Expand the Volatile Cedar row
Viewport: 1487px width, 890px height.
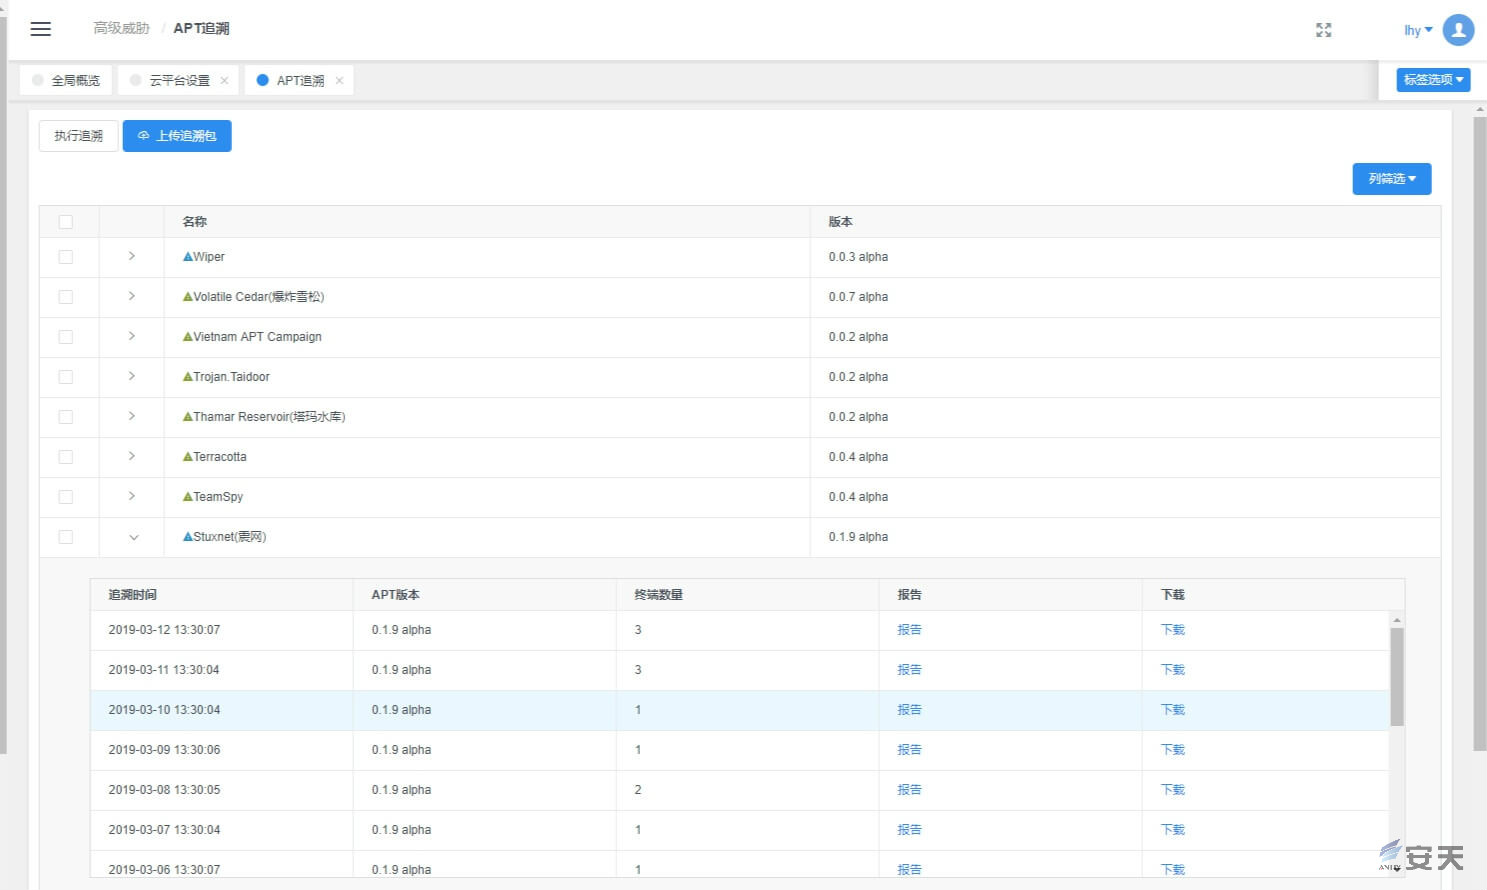click(x=132, y=297)
